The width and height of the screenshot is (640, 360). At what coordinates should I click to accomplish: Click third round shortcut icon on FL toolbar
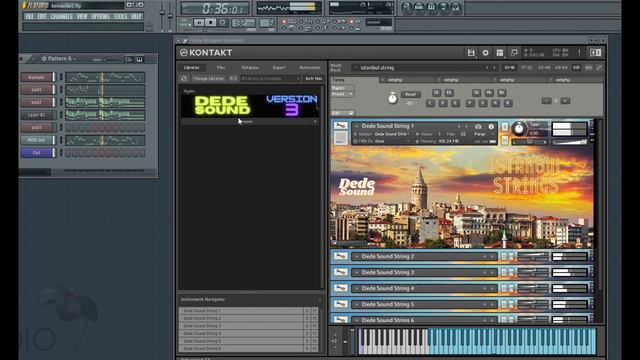[x=431, y=7]
